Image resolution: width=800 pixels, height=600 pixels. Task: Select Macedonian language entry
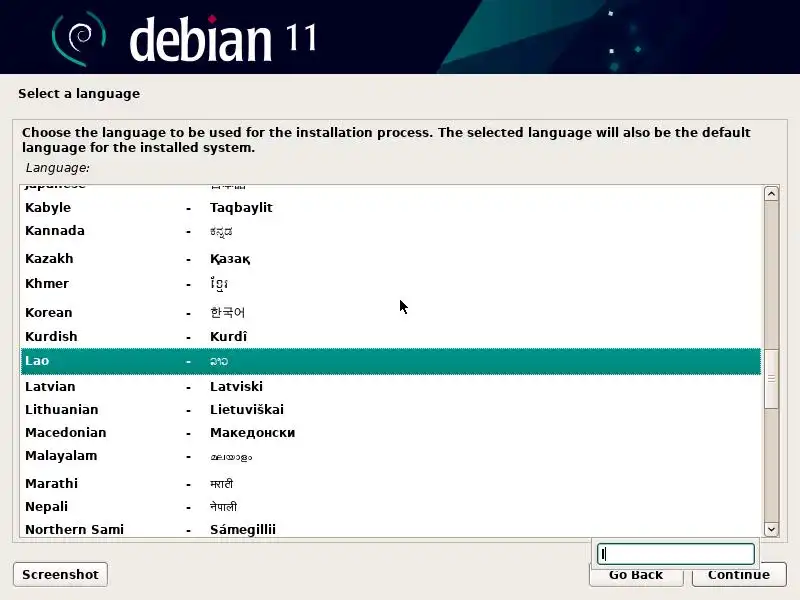point(391,433)
